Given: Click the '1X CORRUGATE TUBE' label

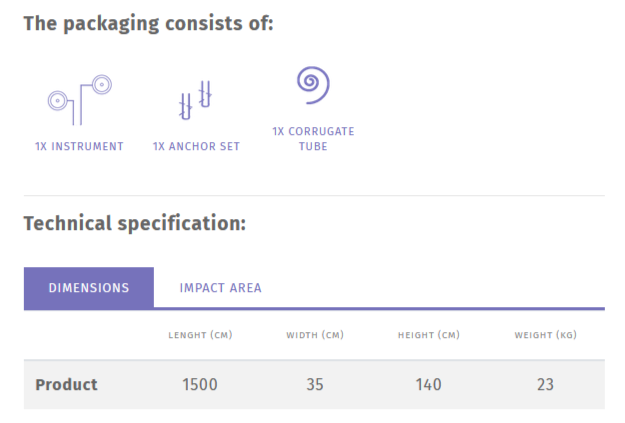Looking at the screenshot, I should tap(313, 138).
